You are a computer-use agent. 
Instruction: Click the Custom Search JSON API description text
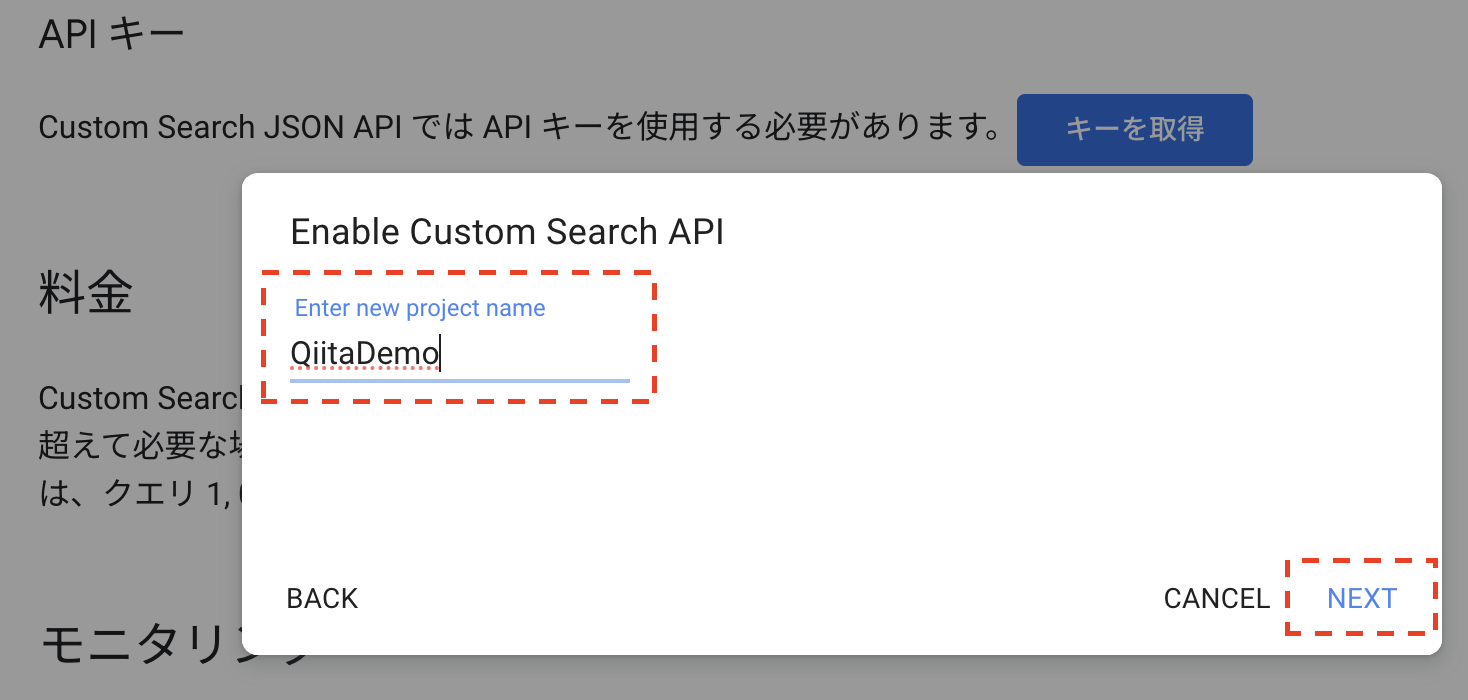(500, 127)
